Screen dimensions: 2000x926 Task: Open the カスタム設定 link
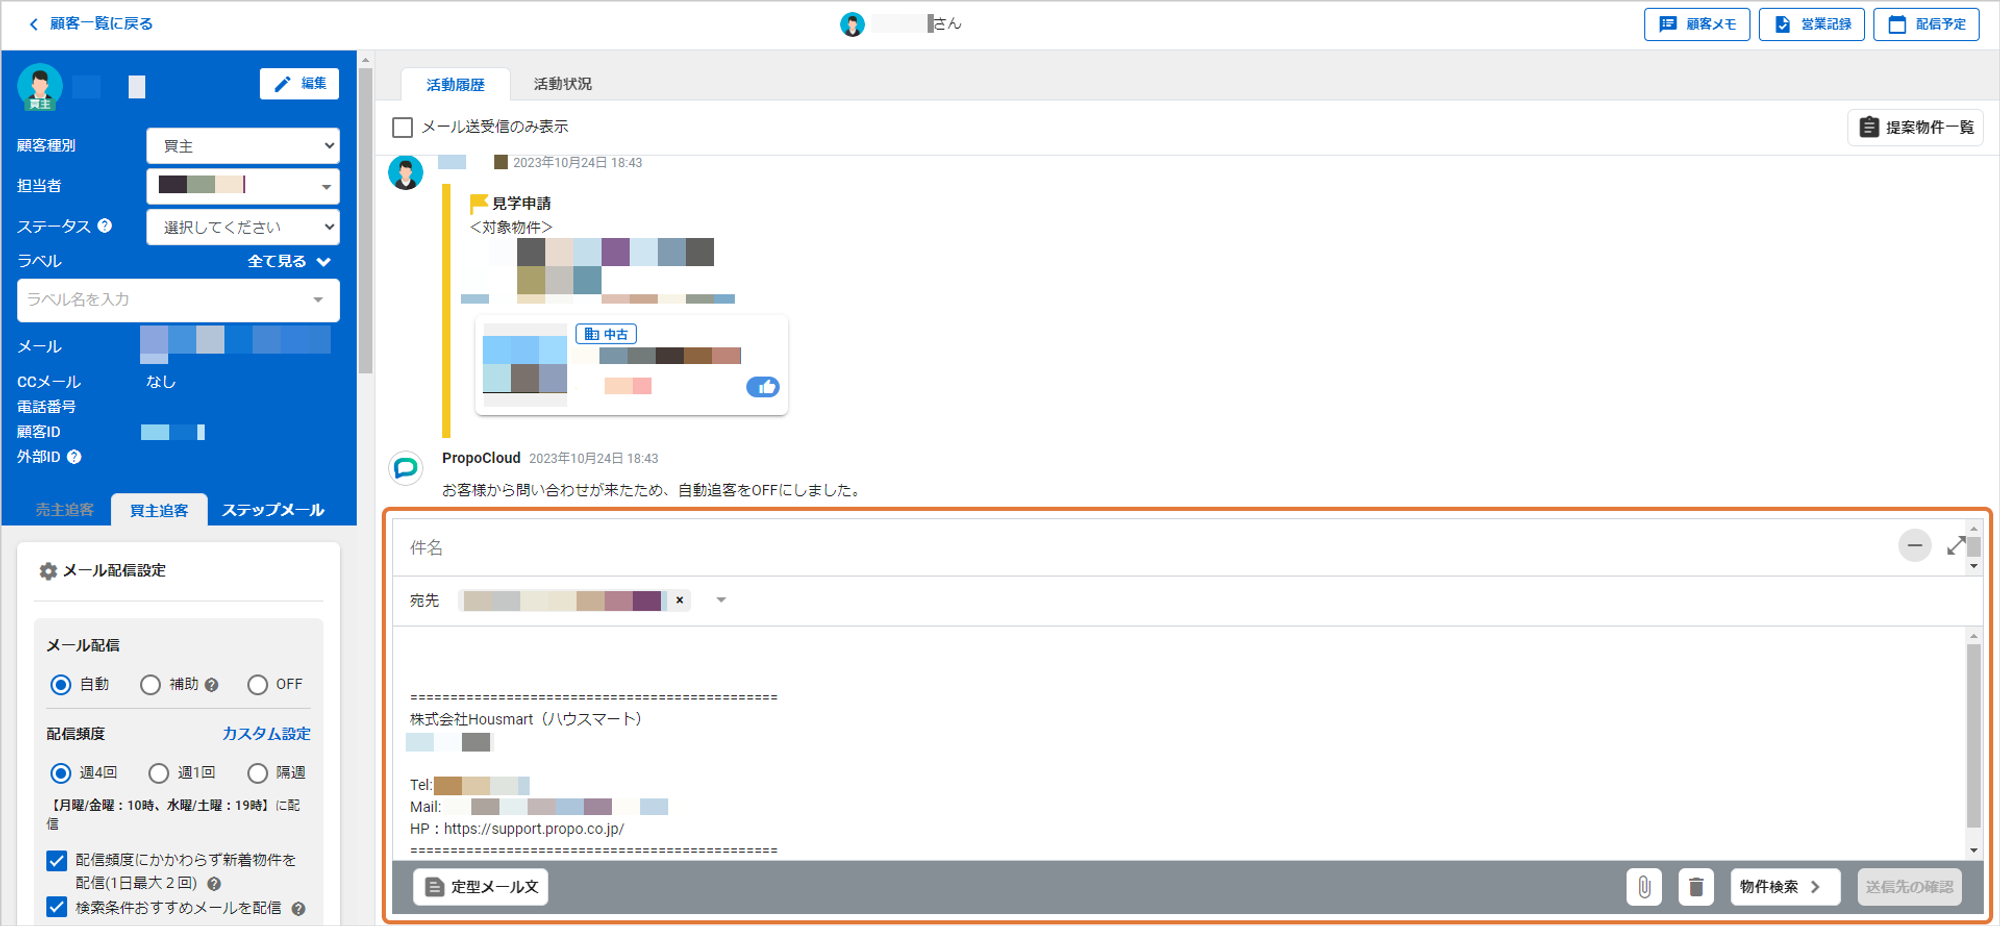(266, 733)
